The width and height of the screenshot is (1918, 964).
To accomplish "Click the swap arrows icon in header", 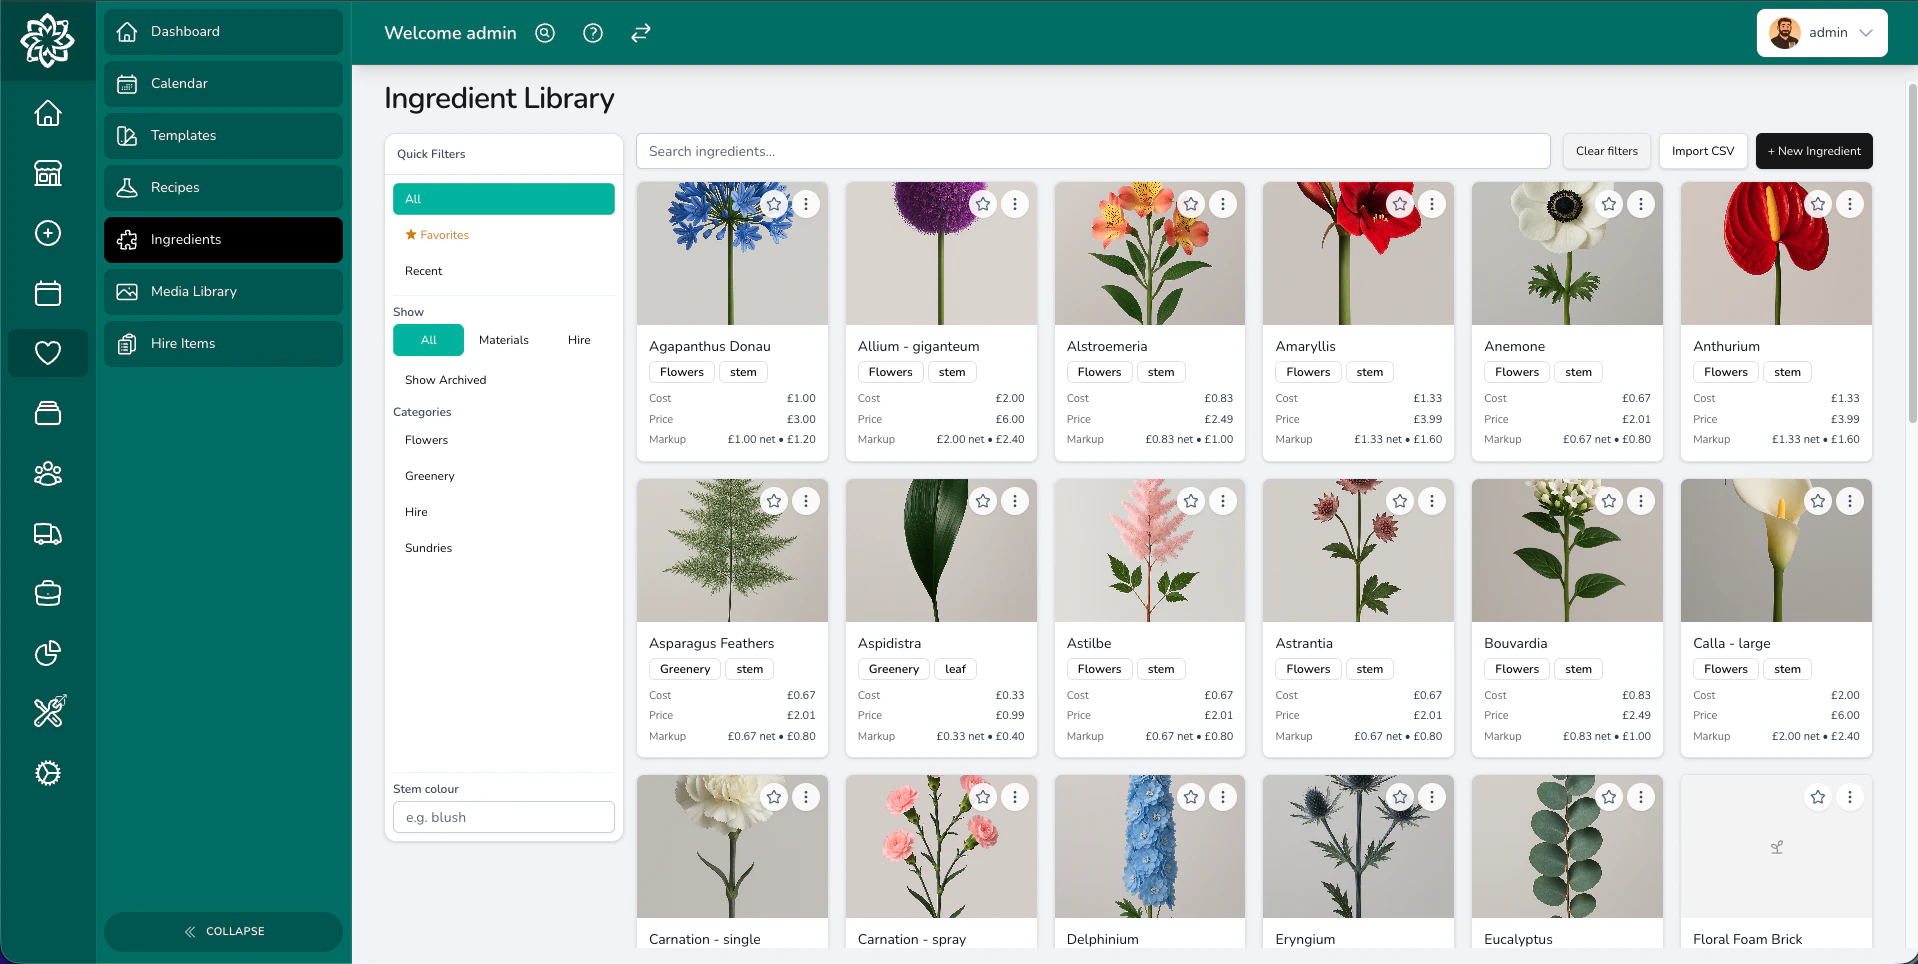I will [641, 33].
